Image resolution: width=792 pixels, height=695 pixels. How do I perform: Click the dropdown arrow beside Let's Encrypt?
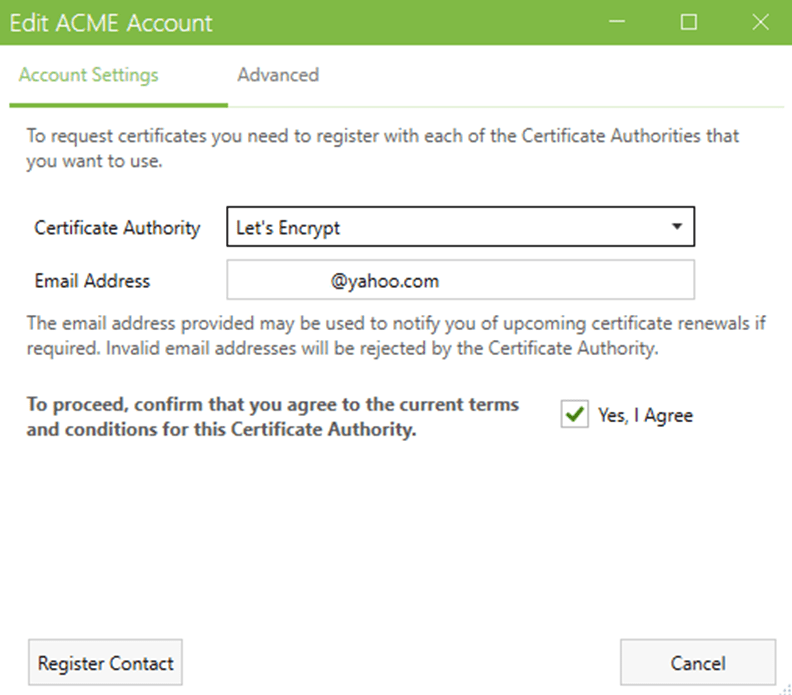tap(677, 227)
